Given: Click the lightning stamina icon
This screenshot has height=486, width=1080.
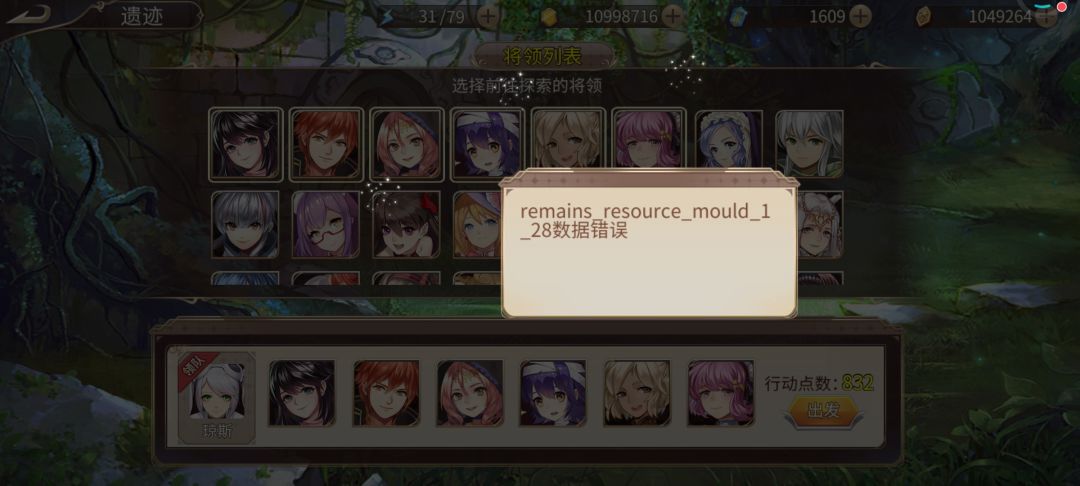Looking at the screenshot, I should tap(386, 17).
